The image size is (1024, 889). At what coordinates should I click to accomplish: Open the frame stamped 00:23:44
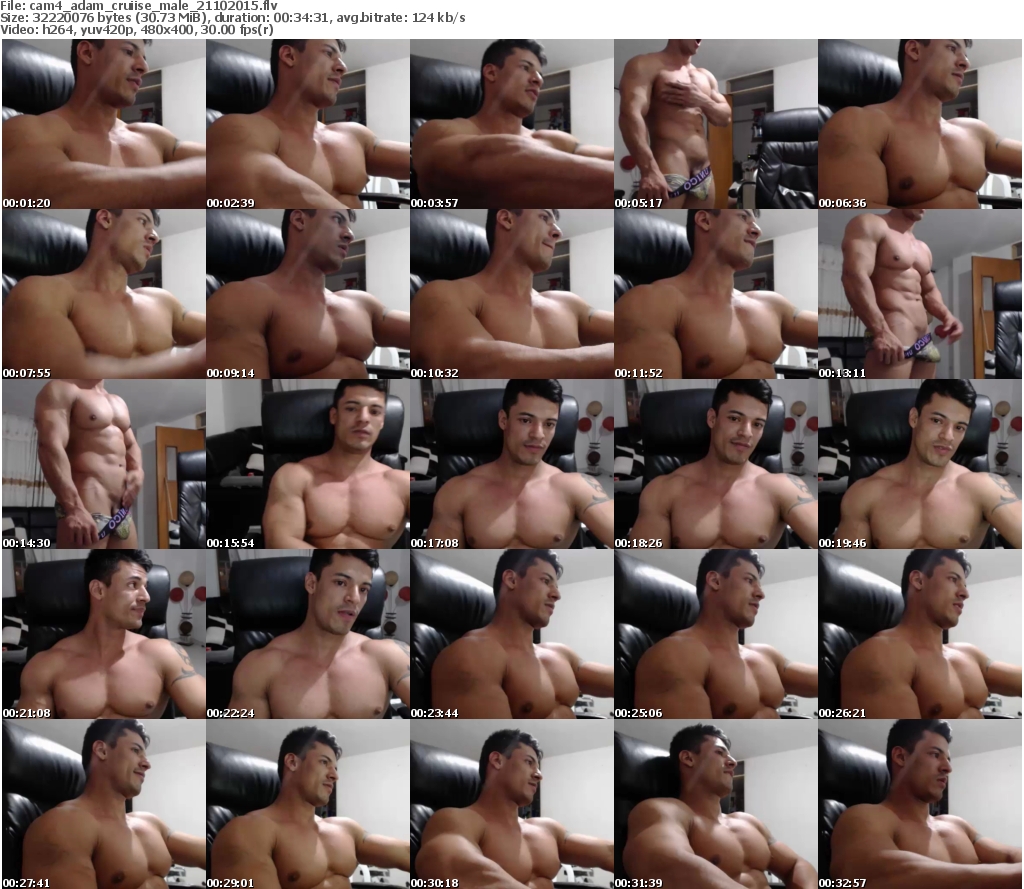[511, 634]
